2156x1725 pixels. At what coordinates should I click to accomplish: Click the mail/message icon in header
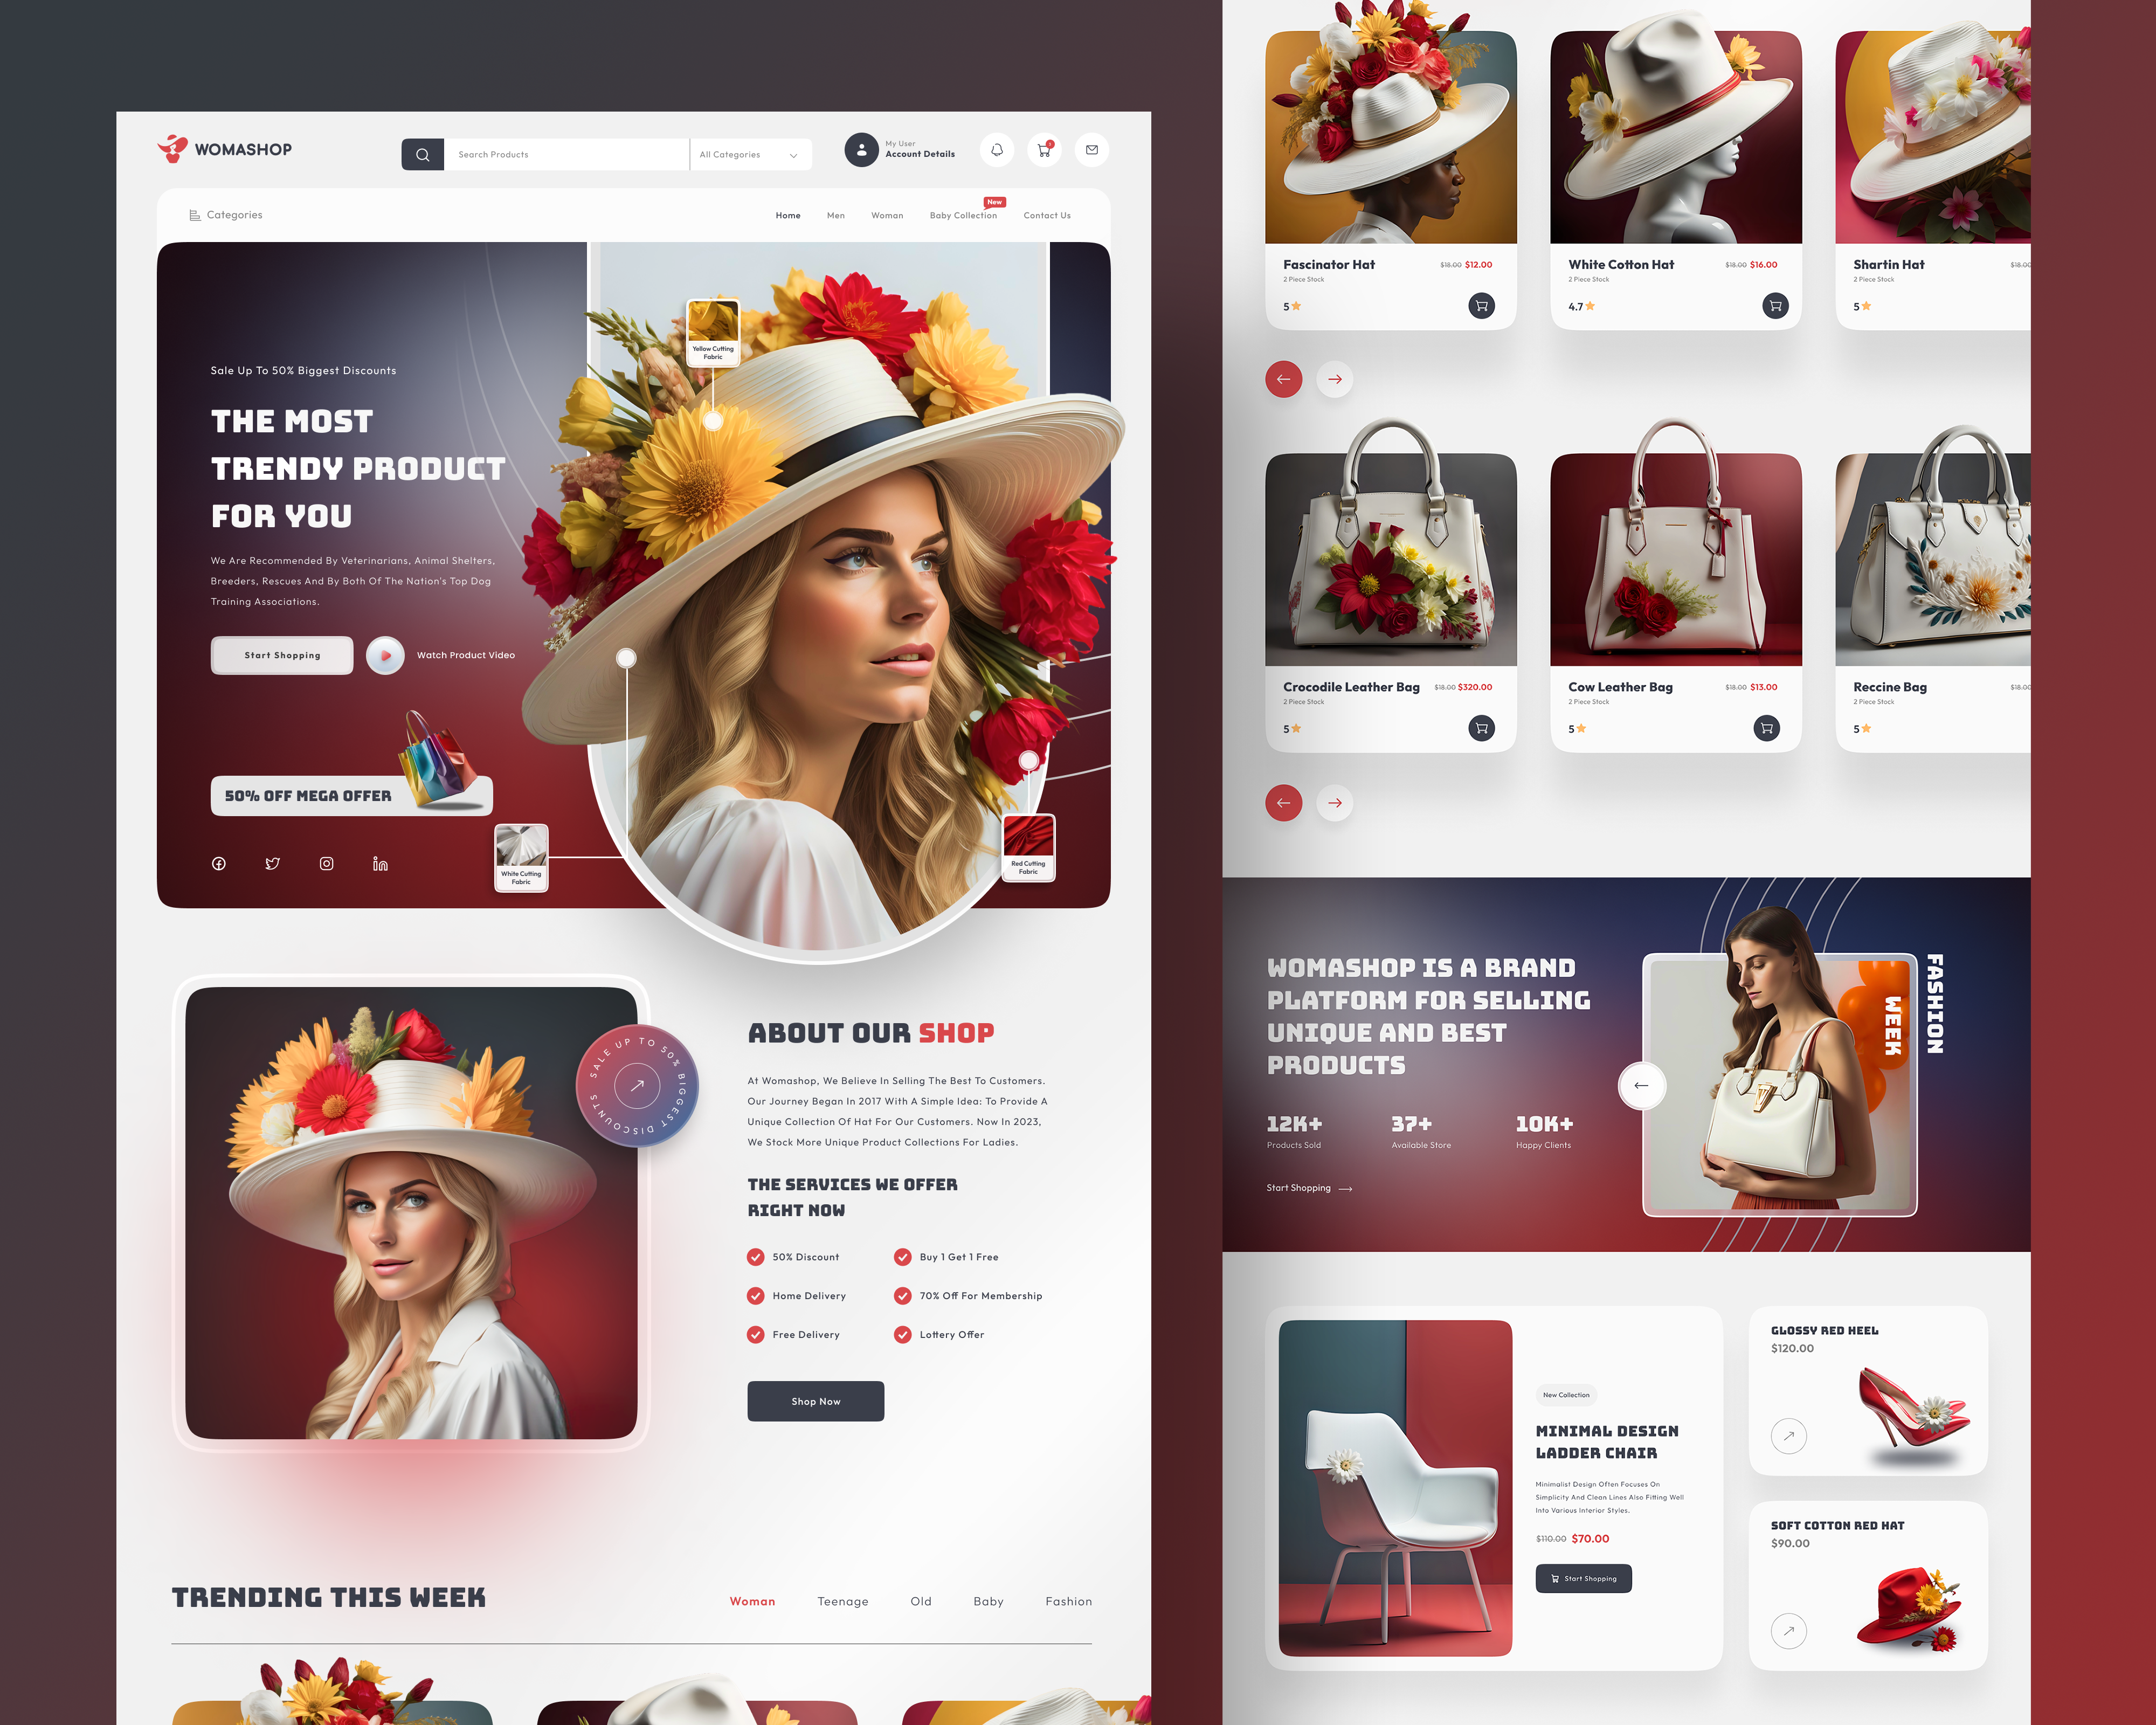pyautogui.click(x=1093, y=155)
